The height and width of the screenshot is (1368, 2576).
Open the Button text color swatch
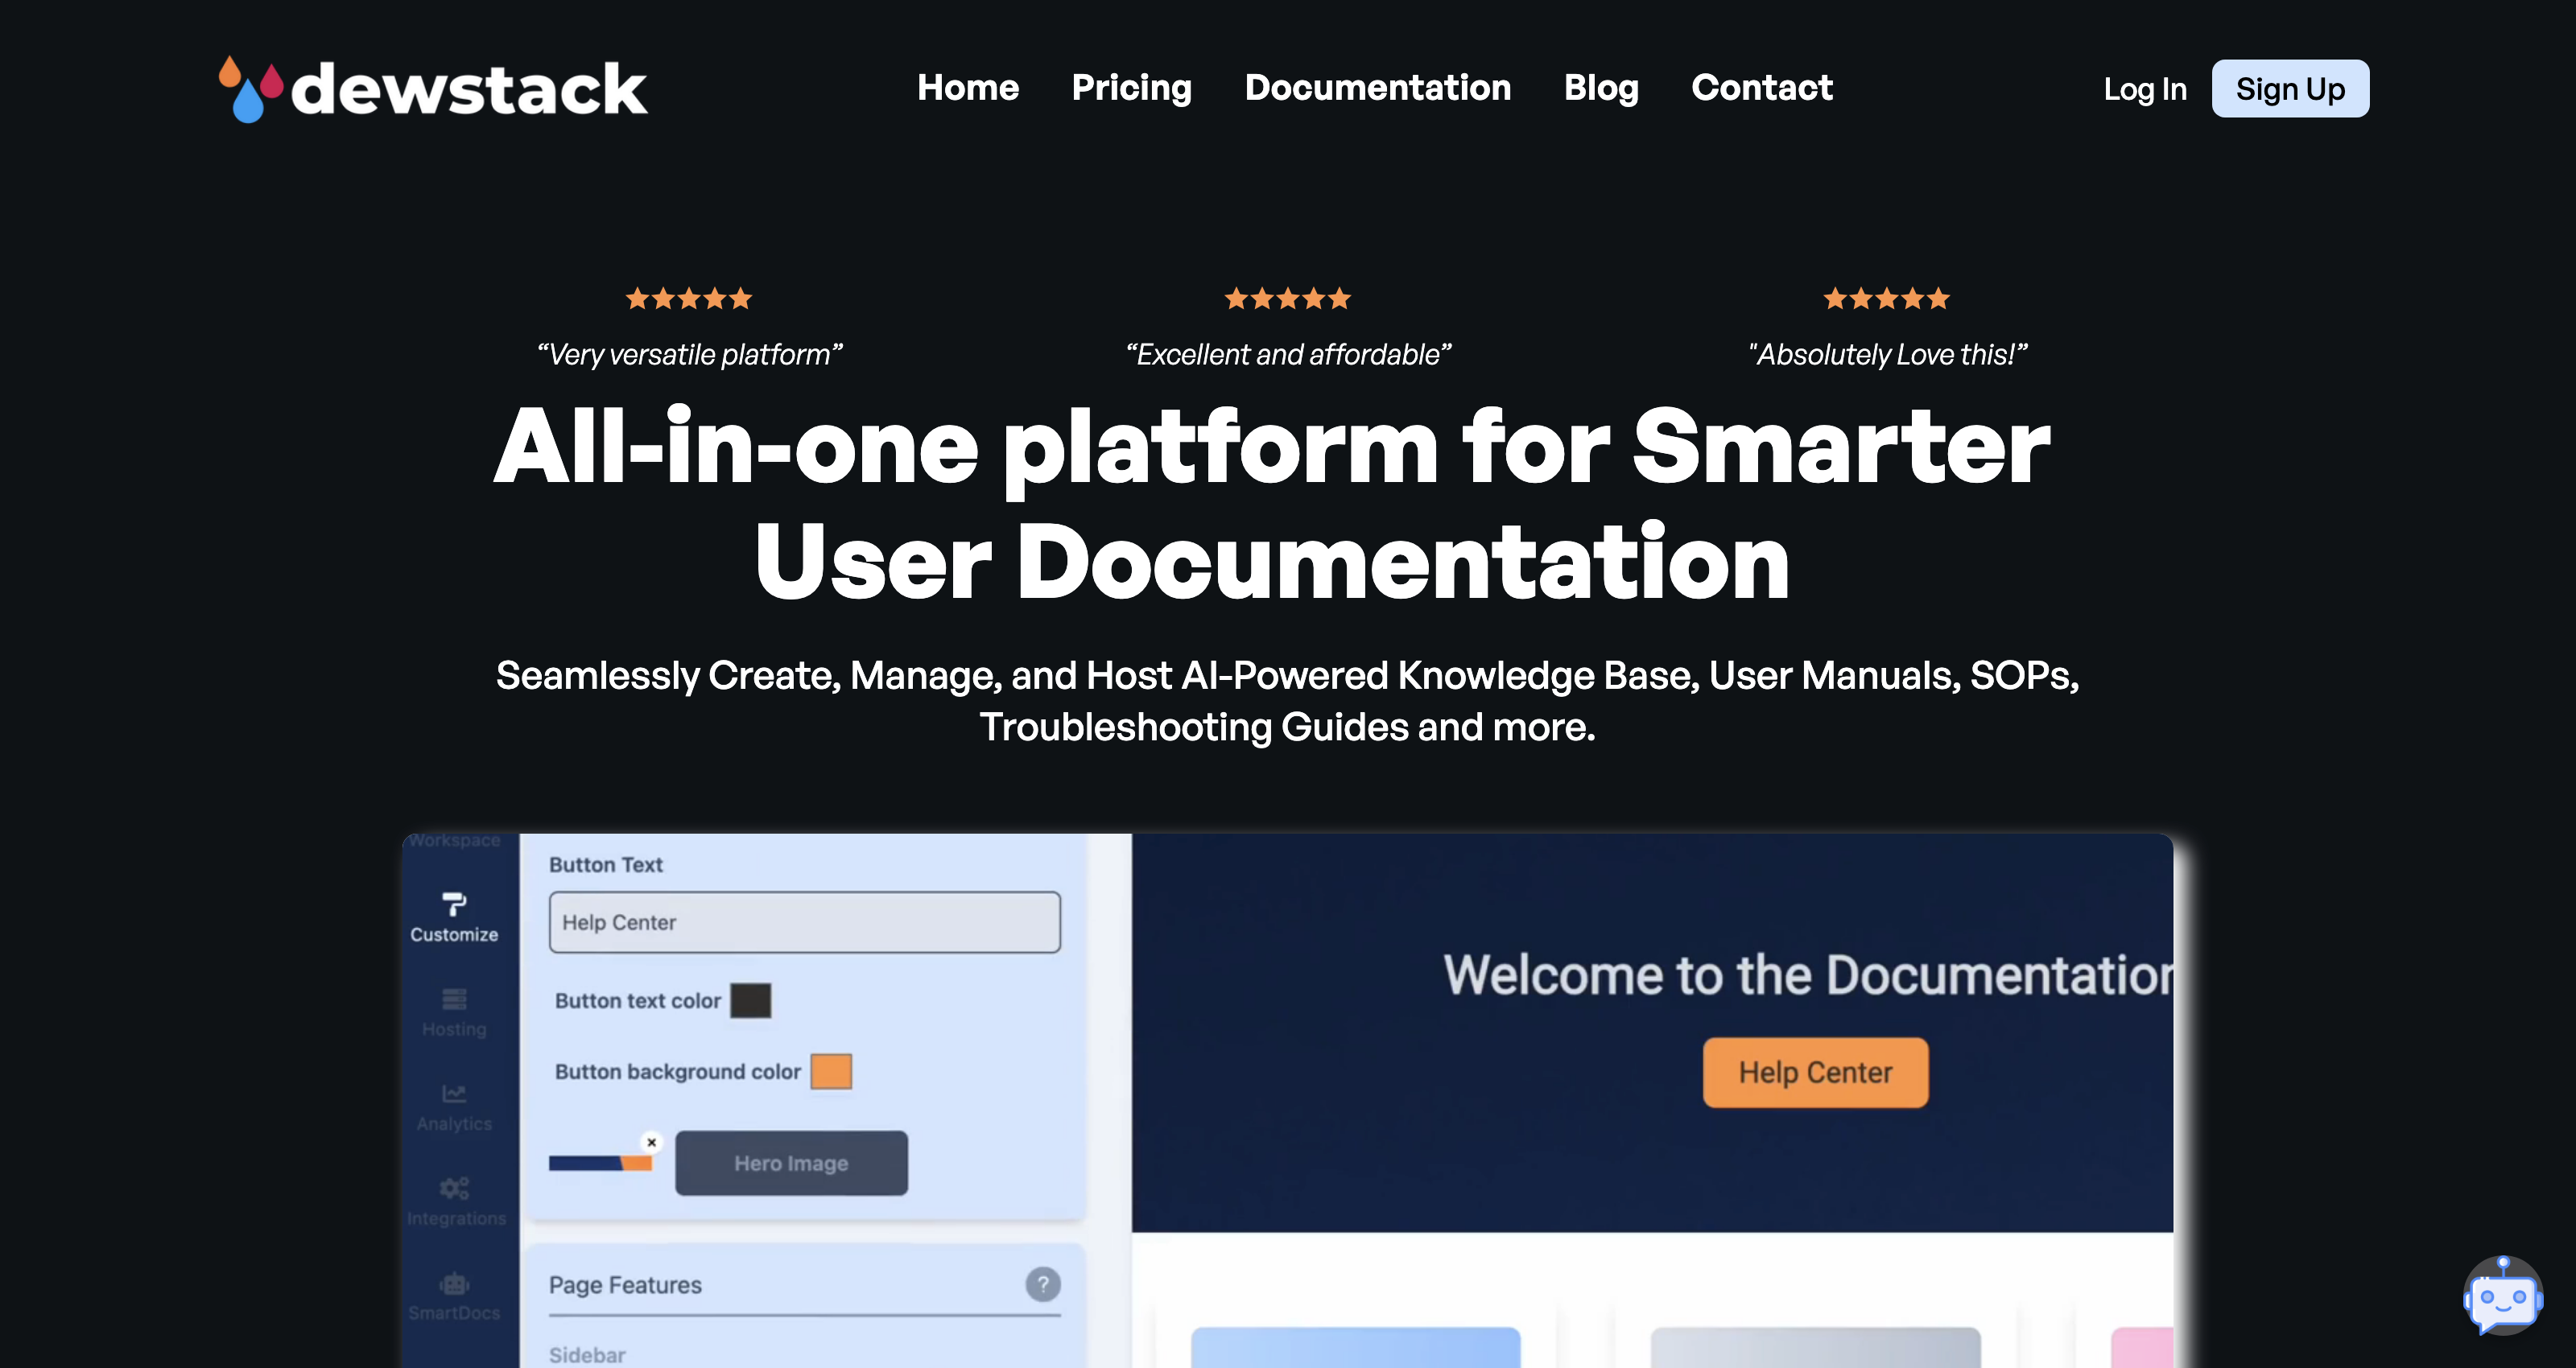[x=750, y=1001]
